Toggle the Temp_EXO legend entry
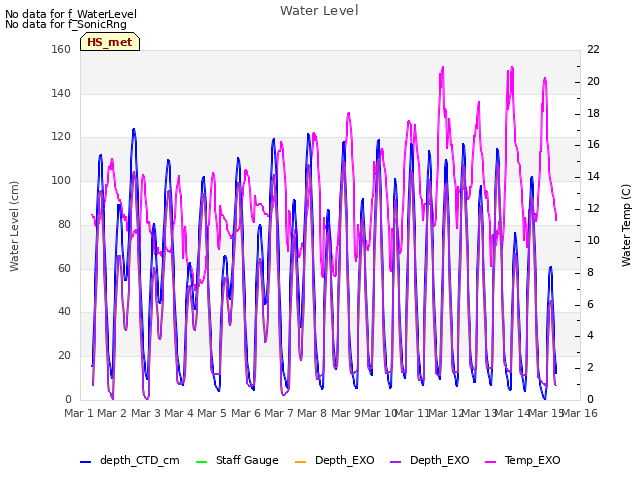 coord(522,461)
